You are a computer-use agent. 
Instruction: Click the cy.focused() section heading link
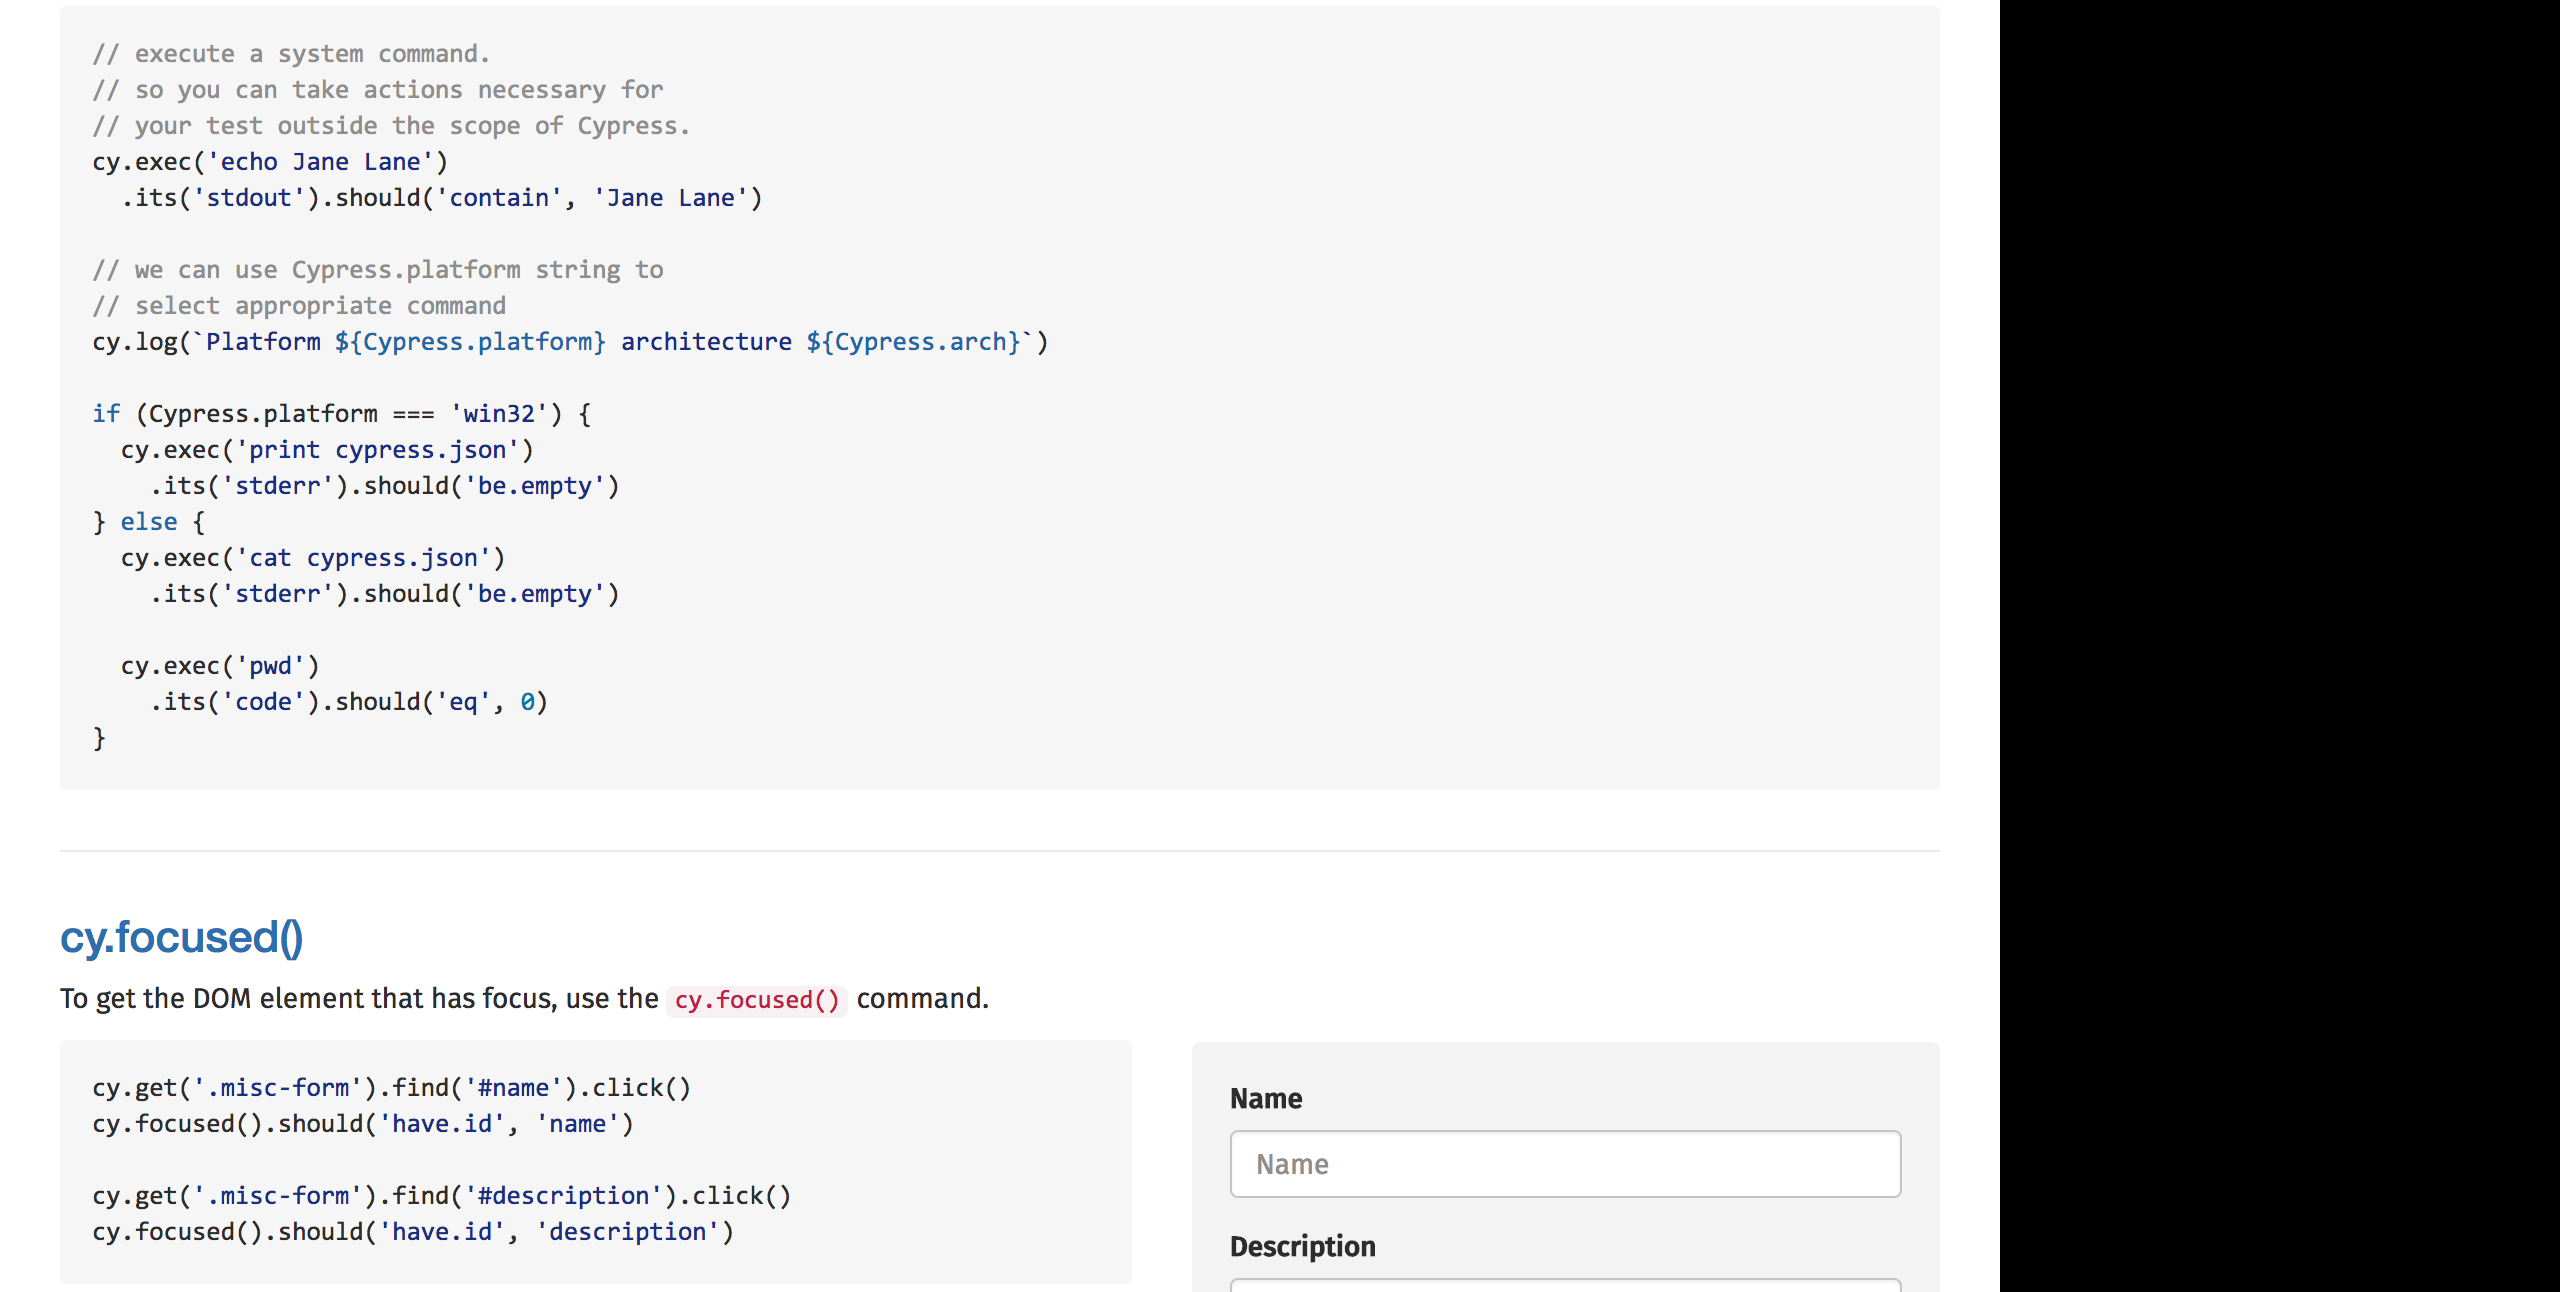pos(181,937)
